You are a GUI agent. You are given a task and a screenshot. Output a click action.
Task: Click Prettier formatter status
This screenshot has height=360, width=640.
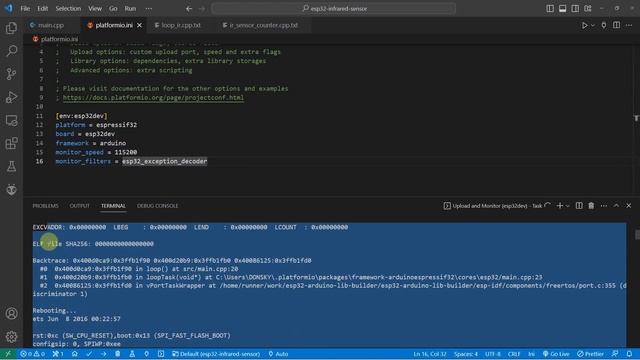click(x=590, y=354)
